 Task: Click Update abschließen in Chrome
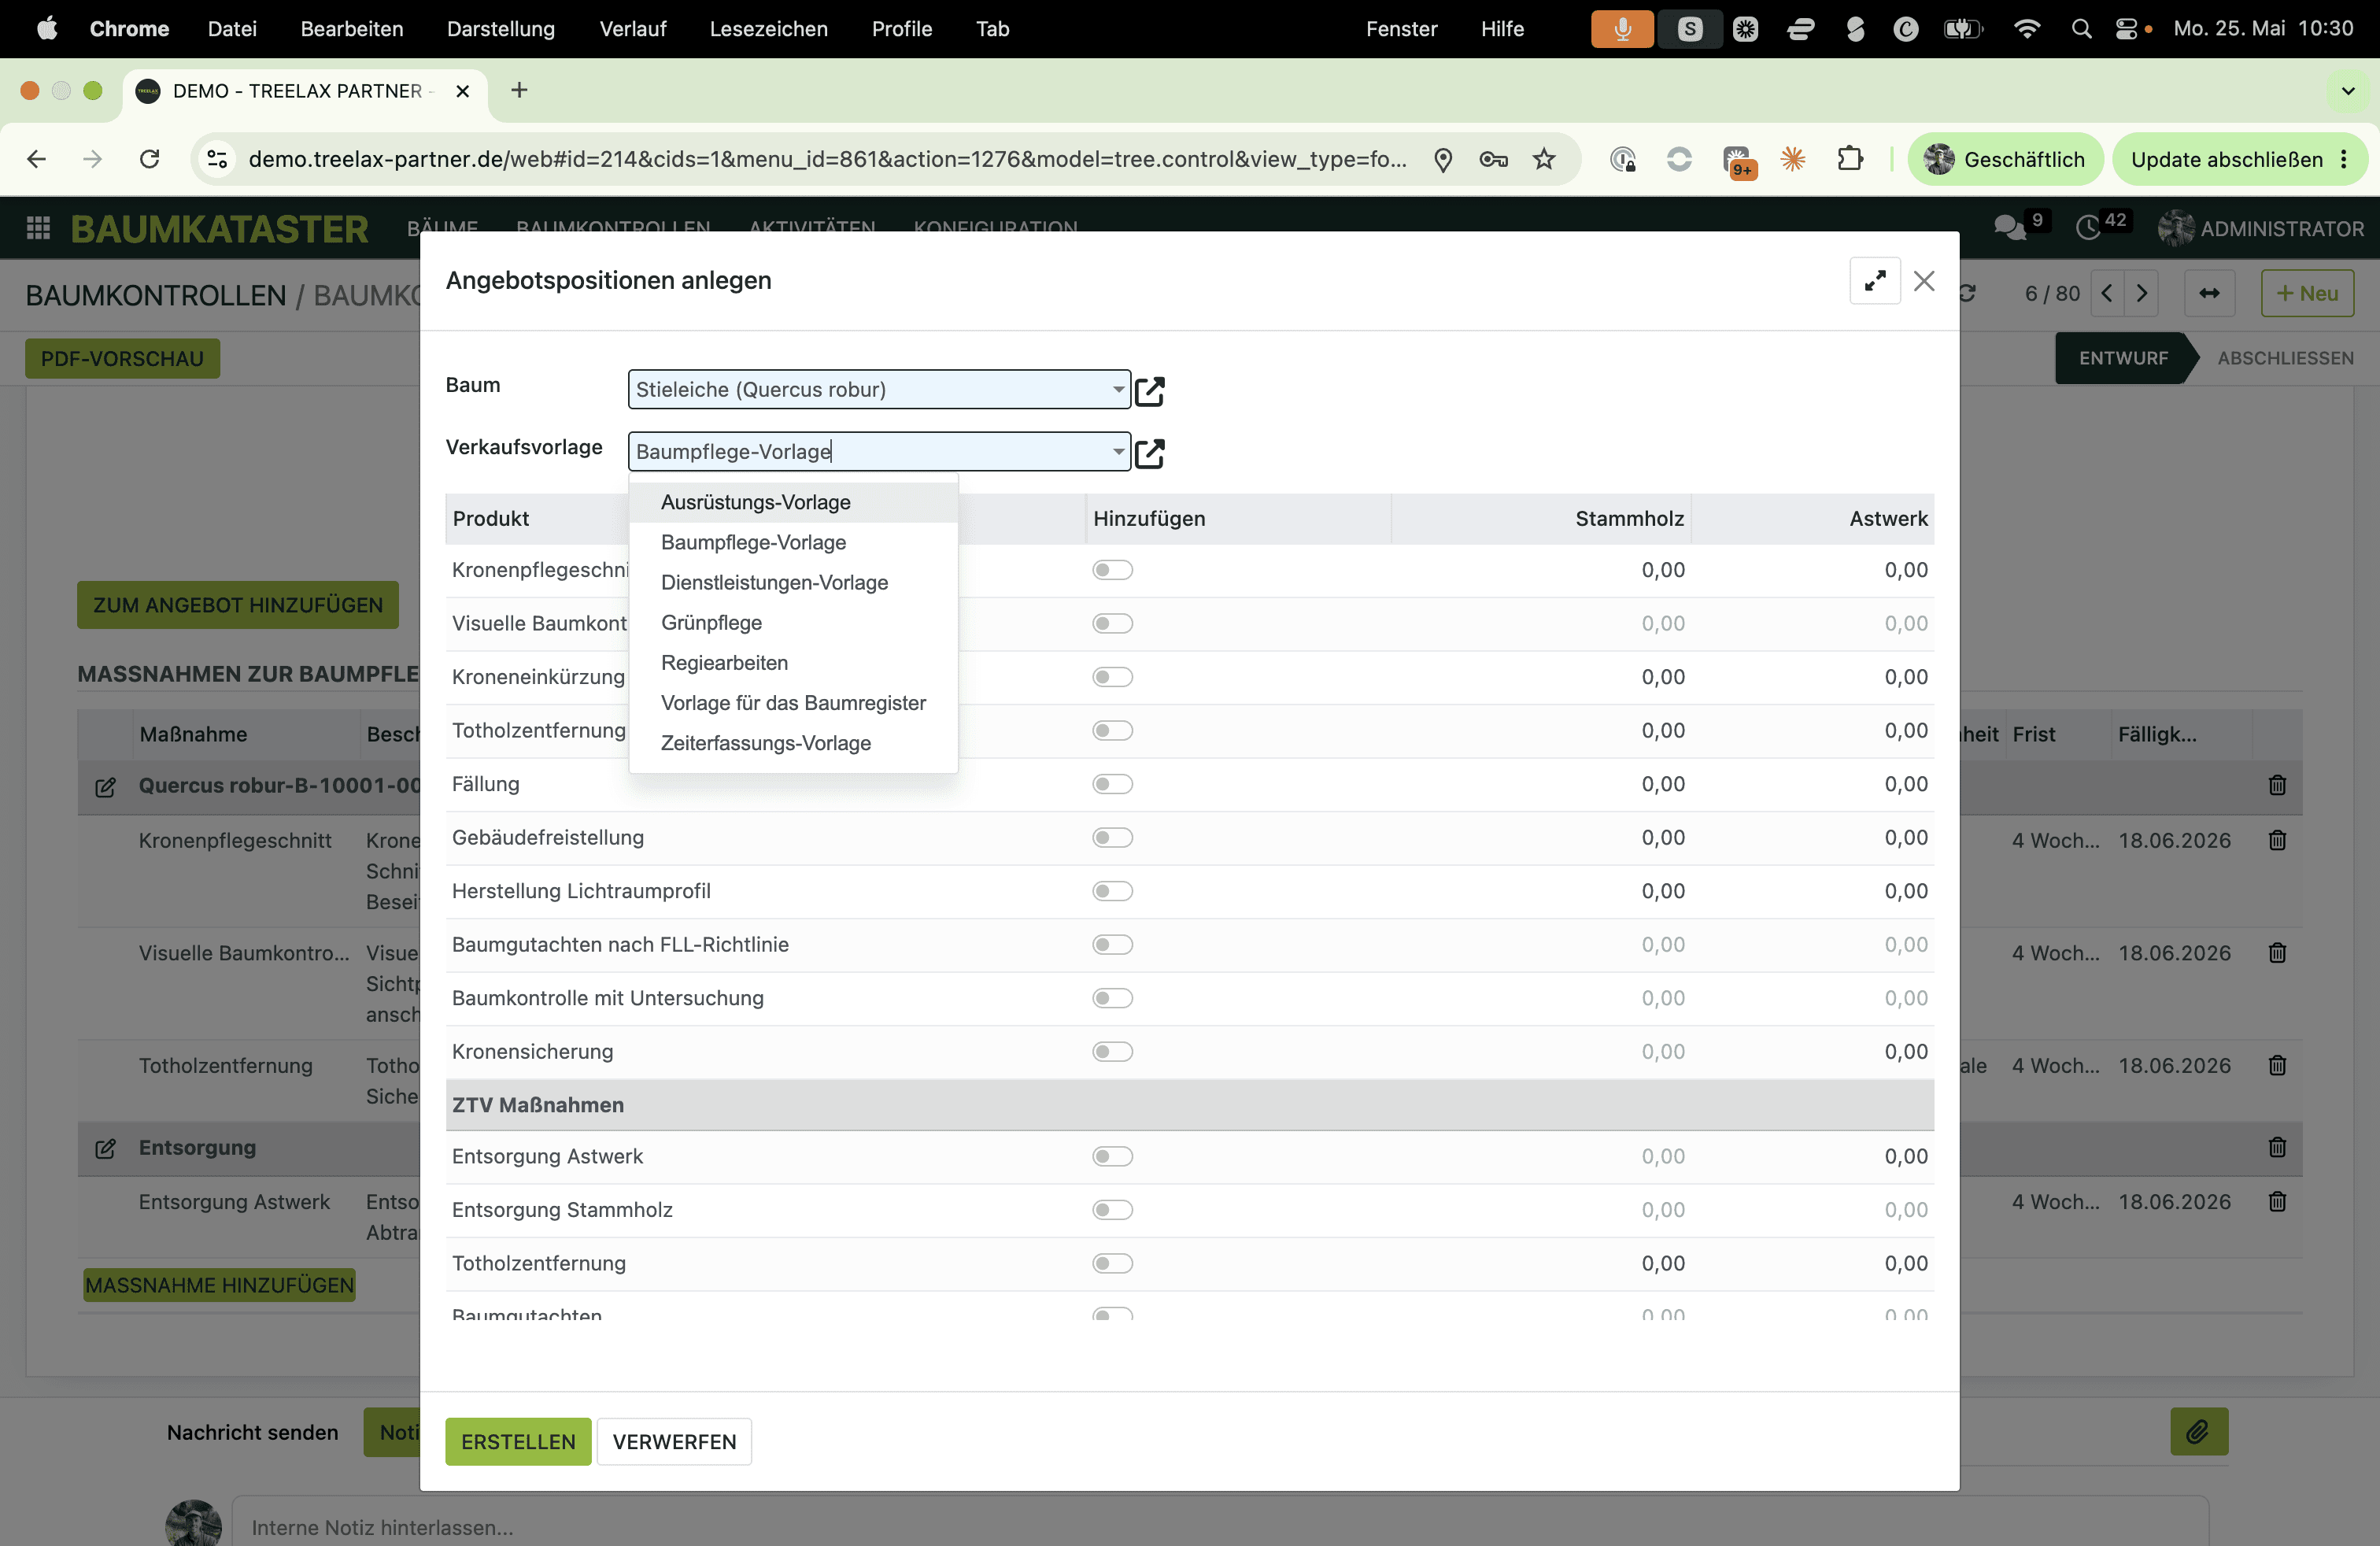[x=2239, y=159]
